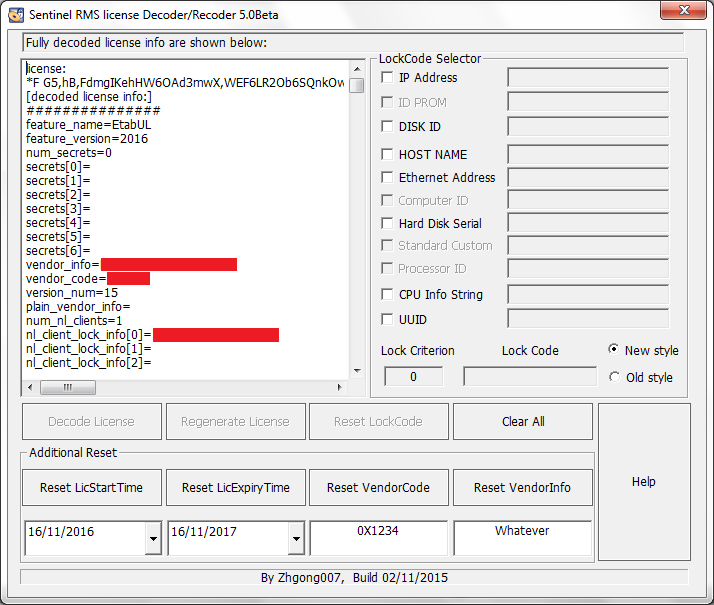Click Reset LicStartTime button
The width and height of the screenshot is (714, 605).
pyautogui.click(x=92, y=488)
